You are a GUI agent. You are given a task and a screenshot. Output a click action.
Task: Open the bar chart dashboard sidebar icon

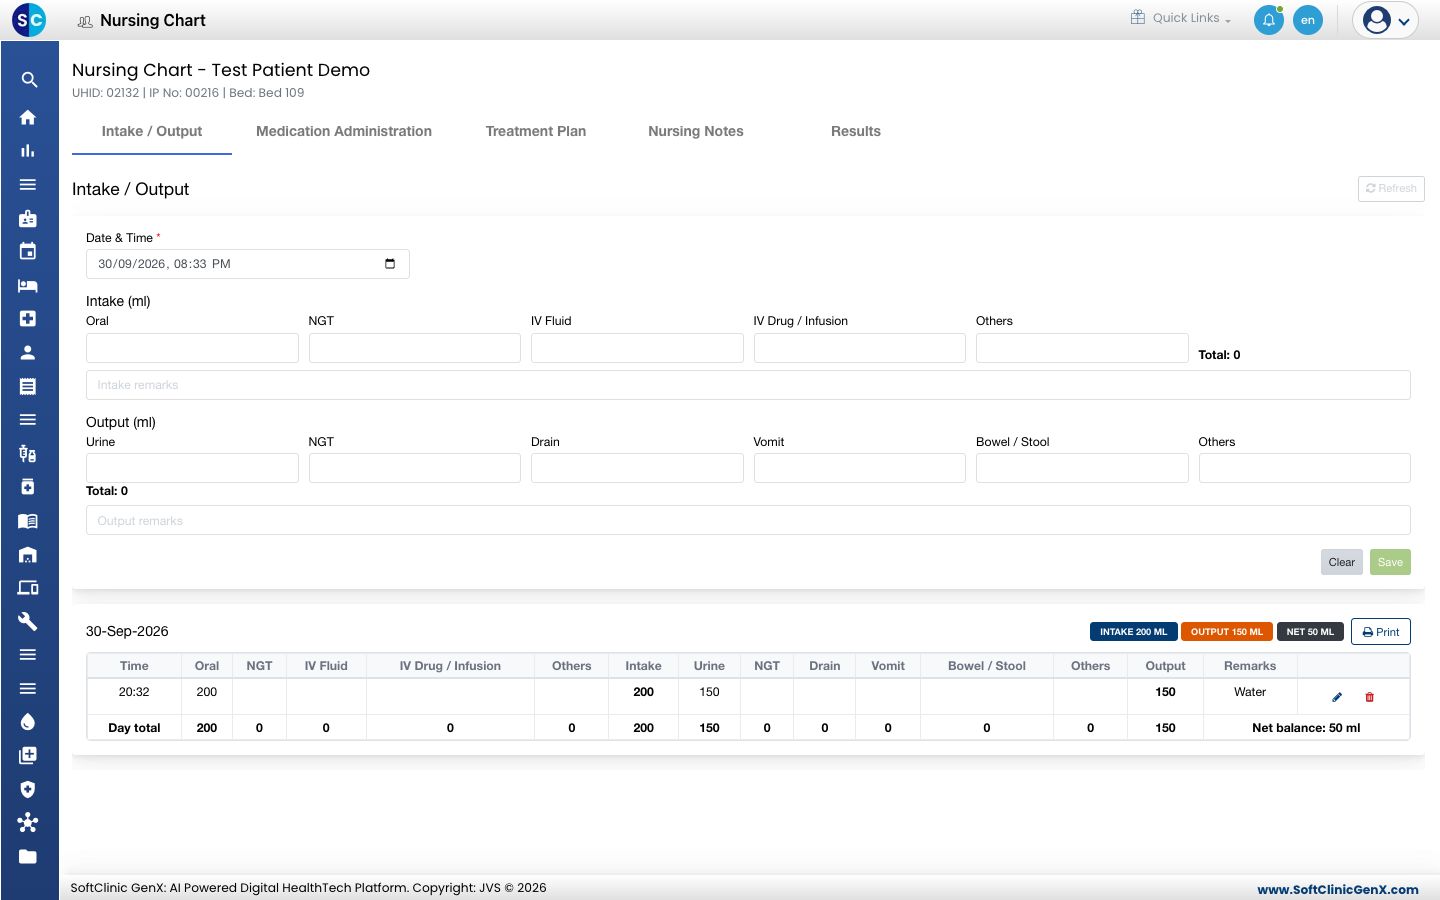pos(28,151)
